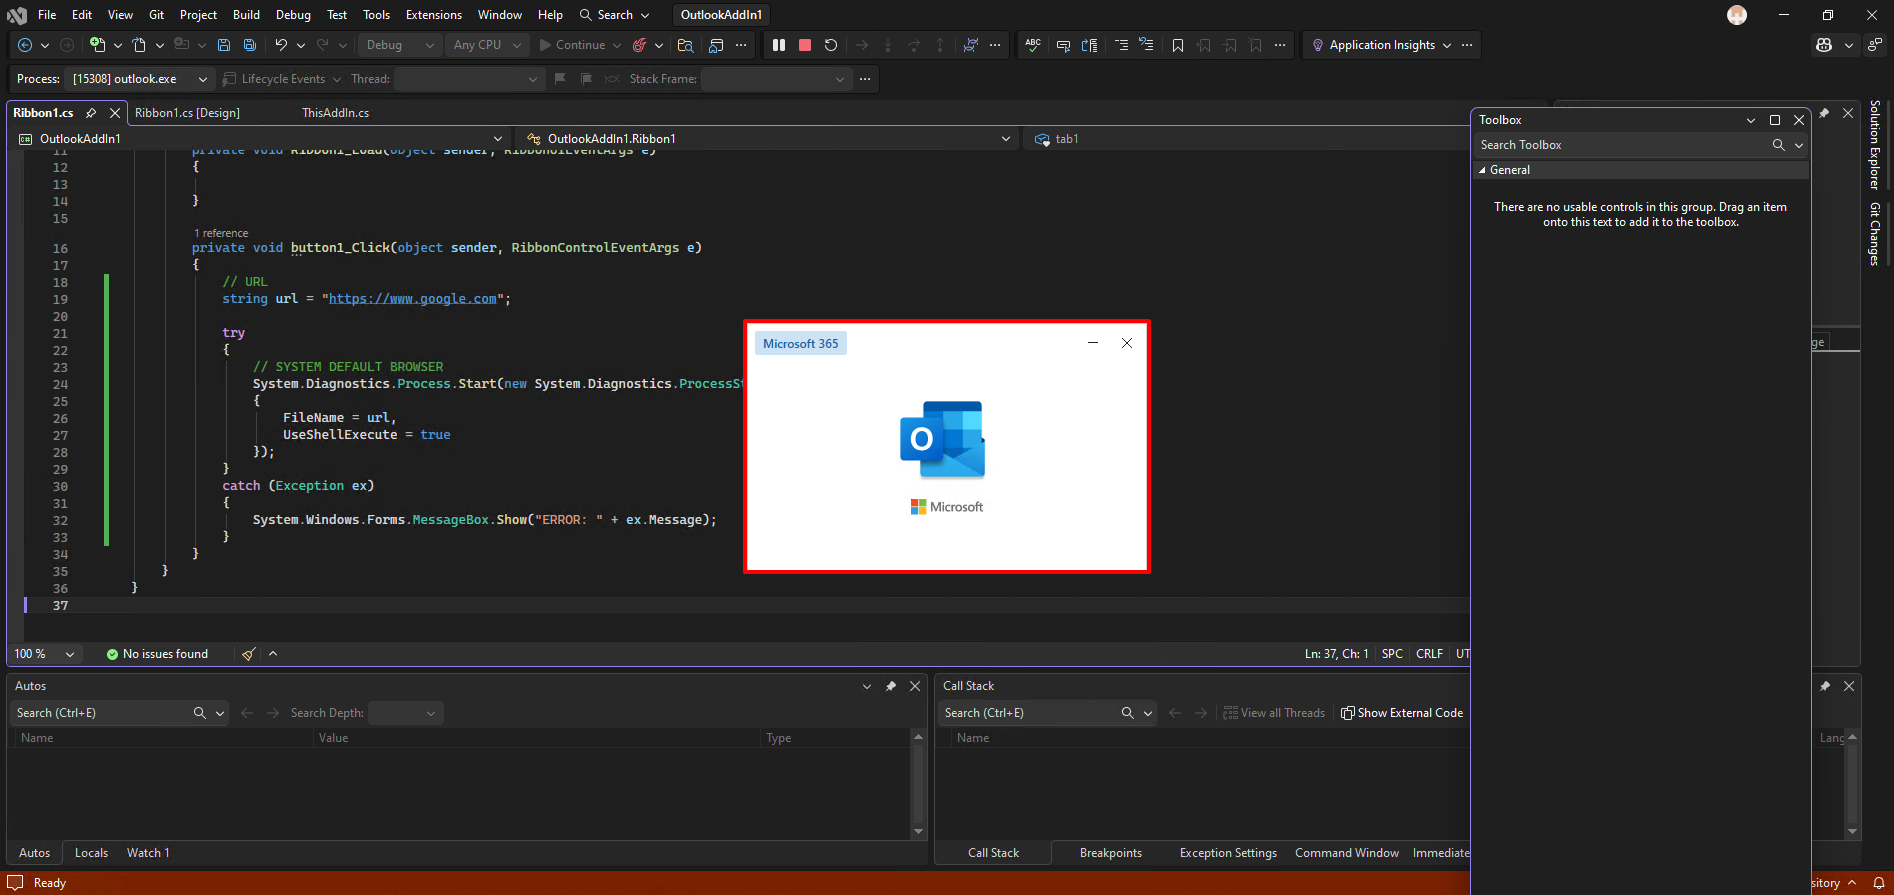This screenshot has width=1894, height=895.
Task: Click the Search Toolbox input field
Action: point(1620,145)
